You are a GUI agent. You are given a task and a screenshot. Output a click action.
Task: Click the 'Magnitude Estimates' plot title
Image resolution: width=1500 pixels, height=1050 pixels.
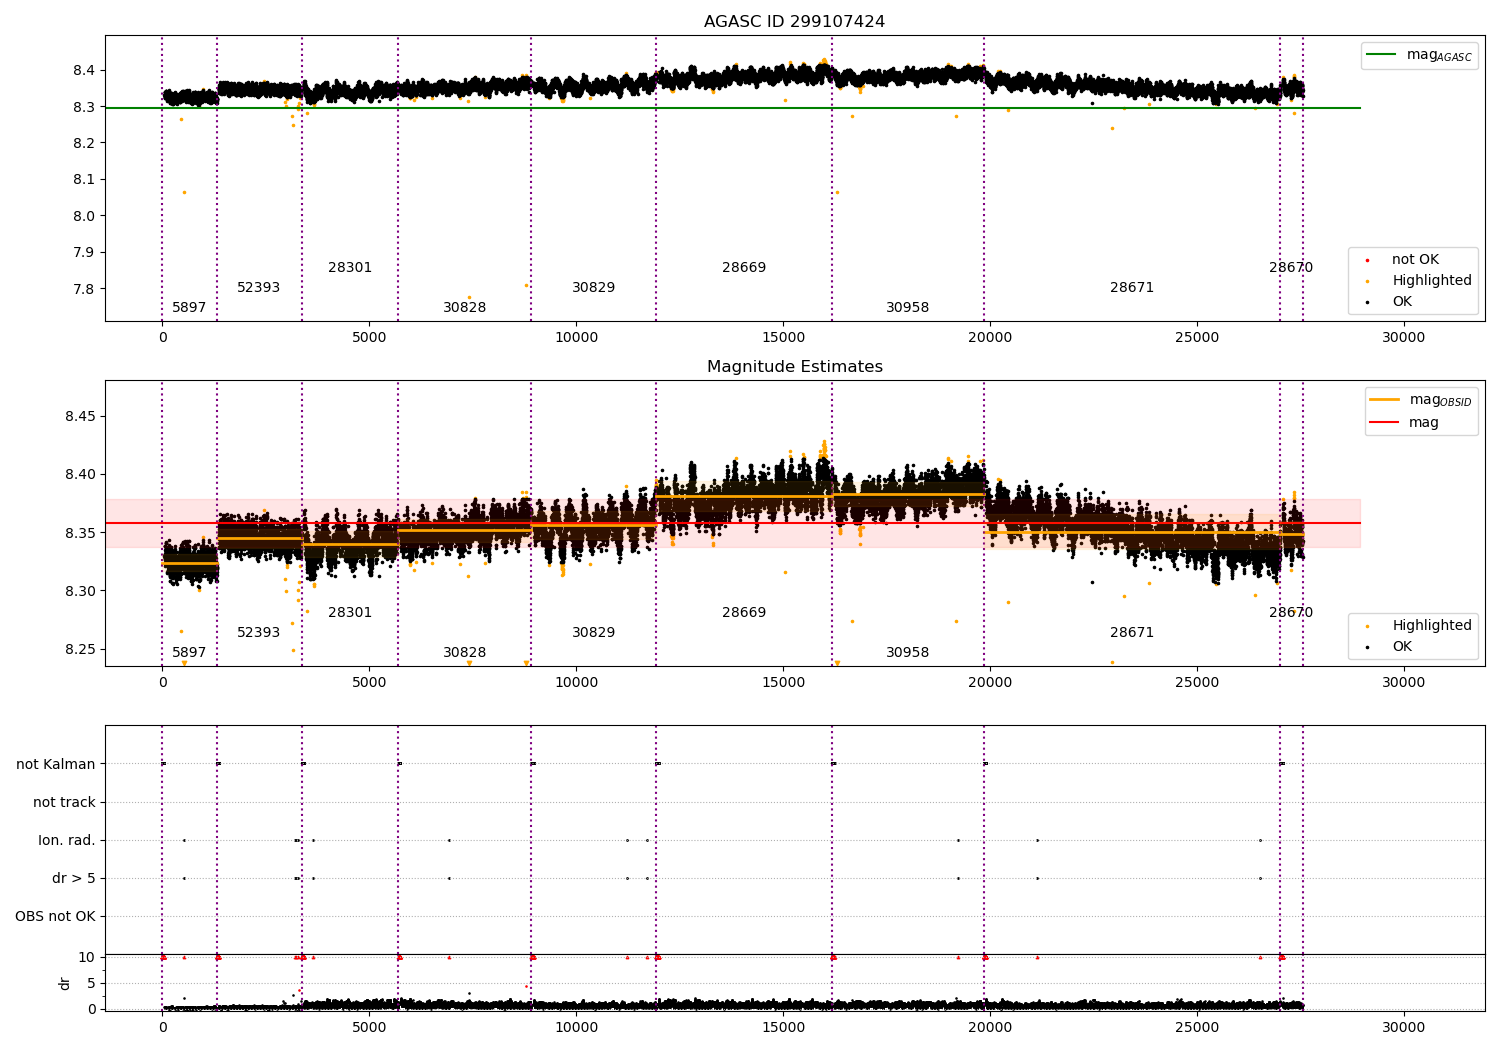point(794,367)
